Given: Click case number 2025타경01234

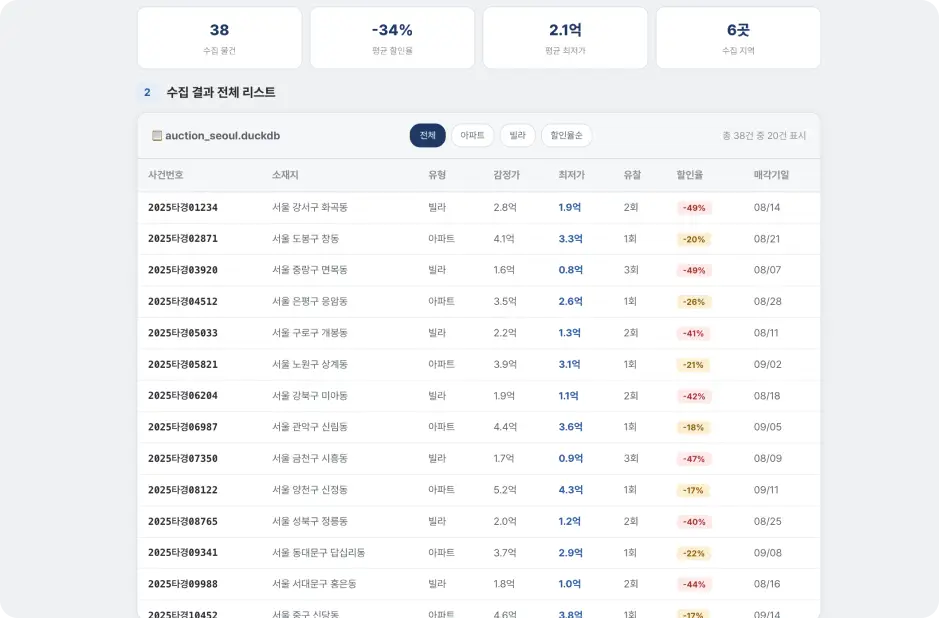Looking at the screenshot, I should click(183, 208).
